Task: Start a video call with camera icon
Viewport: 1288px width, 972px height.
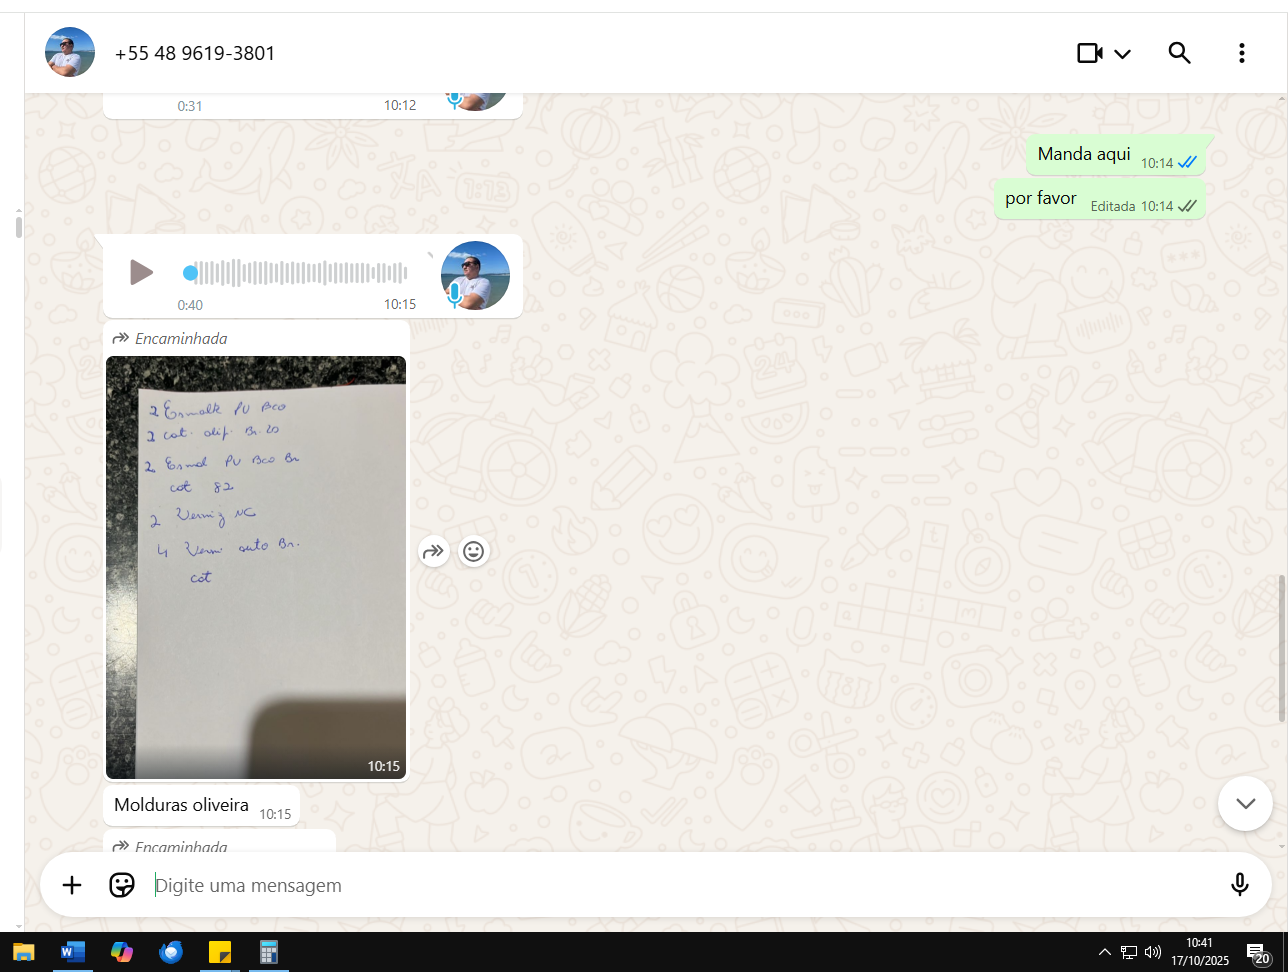Action: pyautogui.click(x=1089, y=53)
